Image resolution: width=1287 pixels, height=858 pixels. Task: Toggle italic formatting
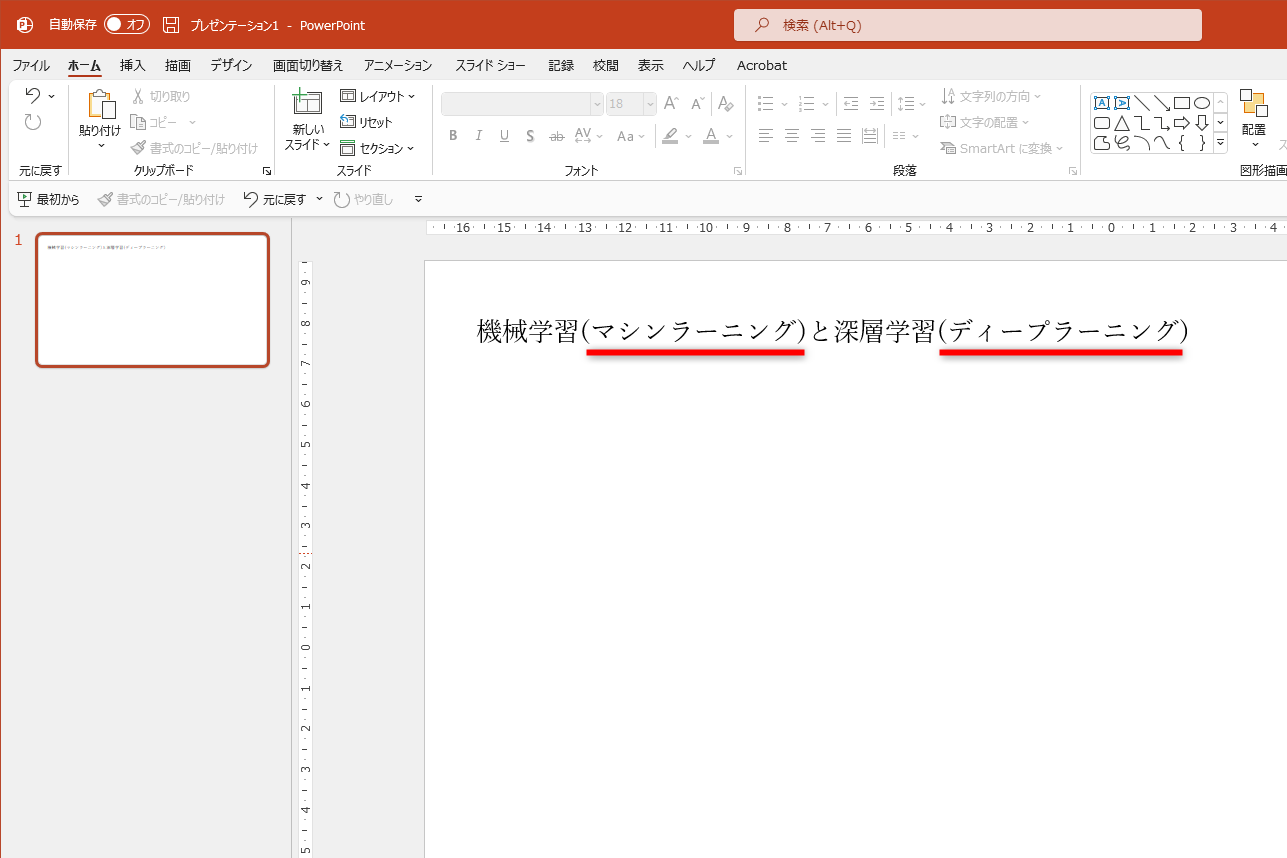pyautogui.click(x=478, y=135)
